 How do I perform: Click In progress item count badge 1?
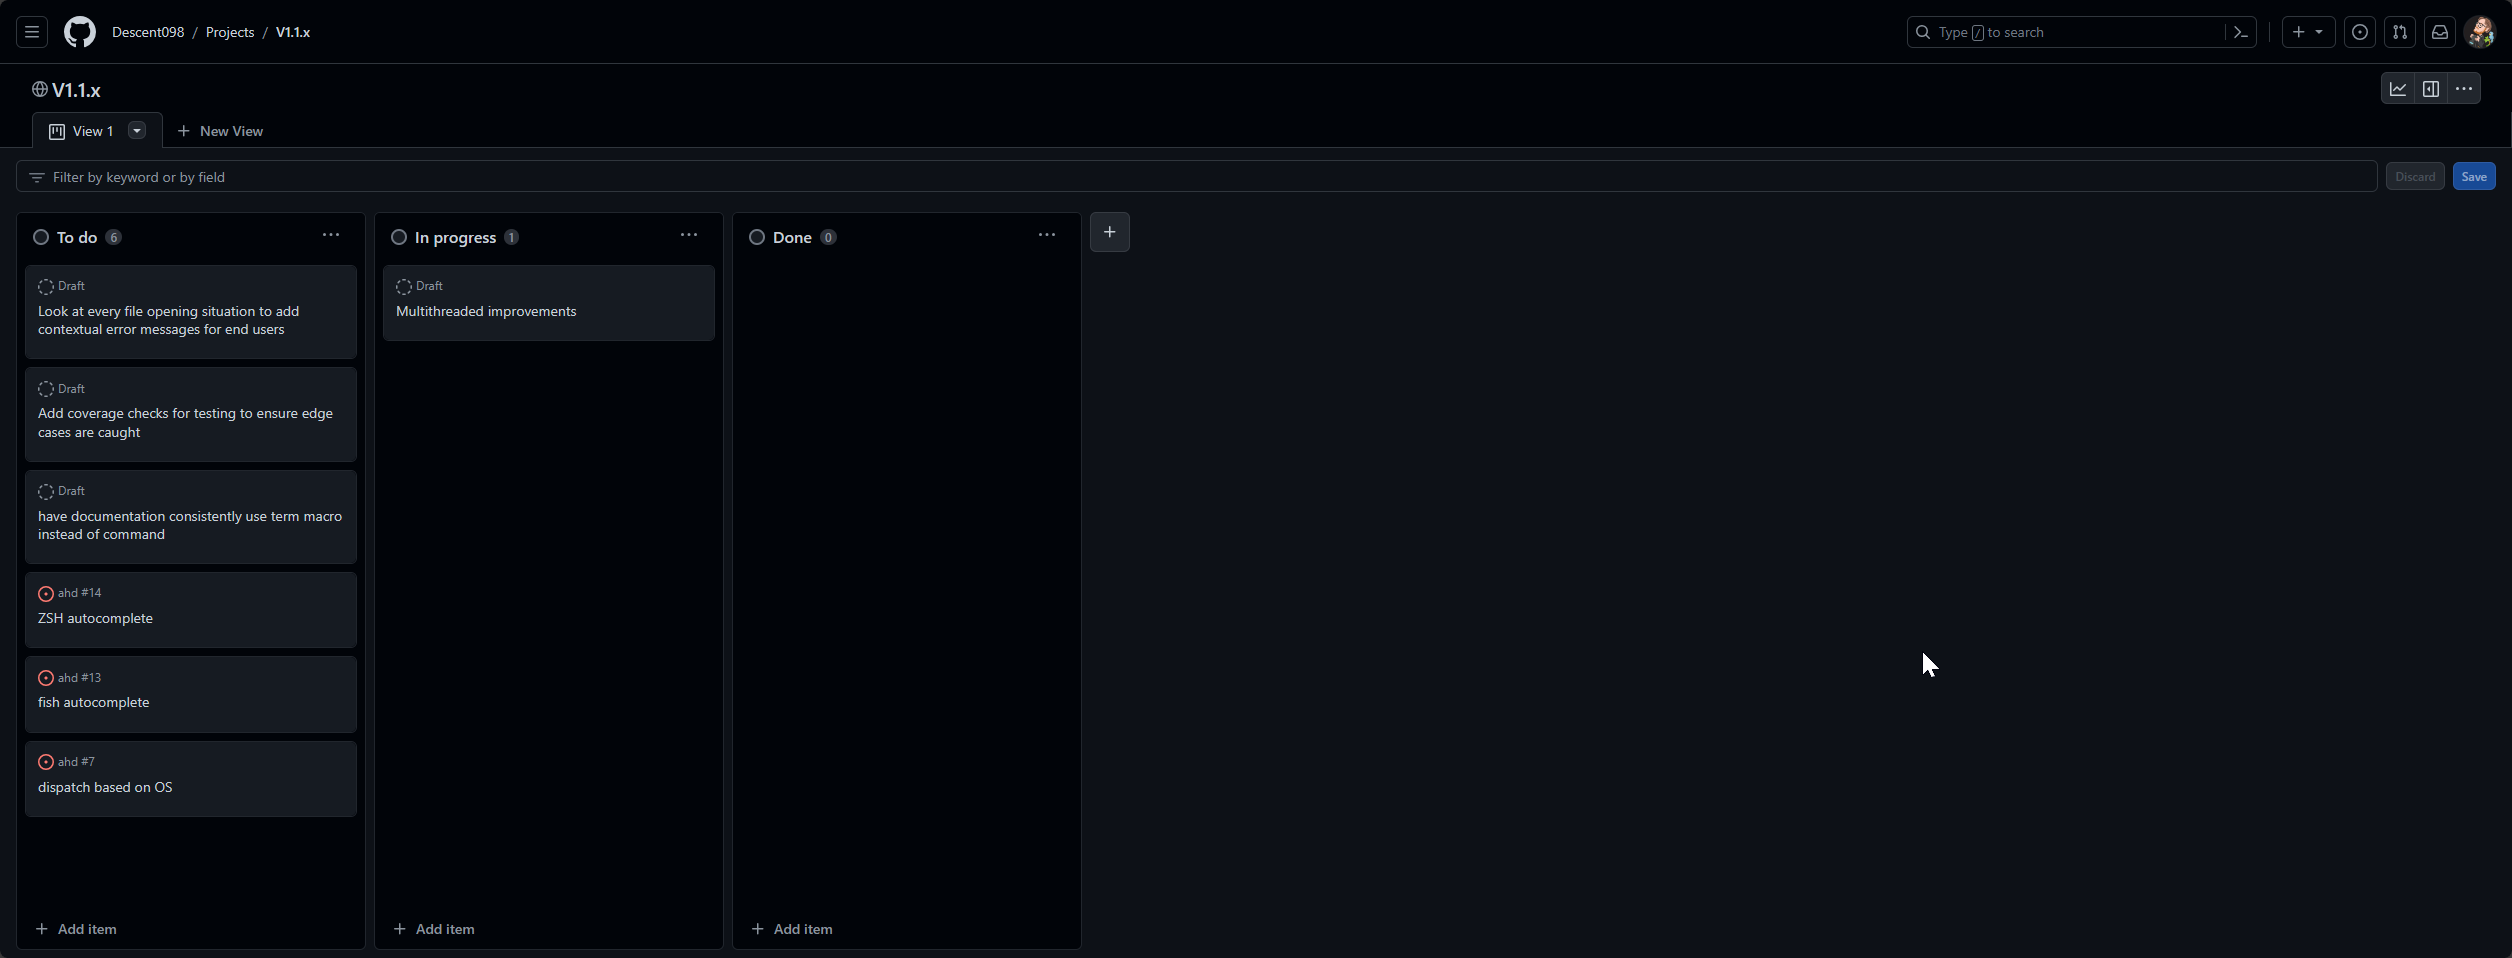pos(511,237)
